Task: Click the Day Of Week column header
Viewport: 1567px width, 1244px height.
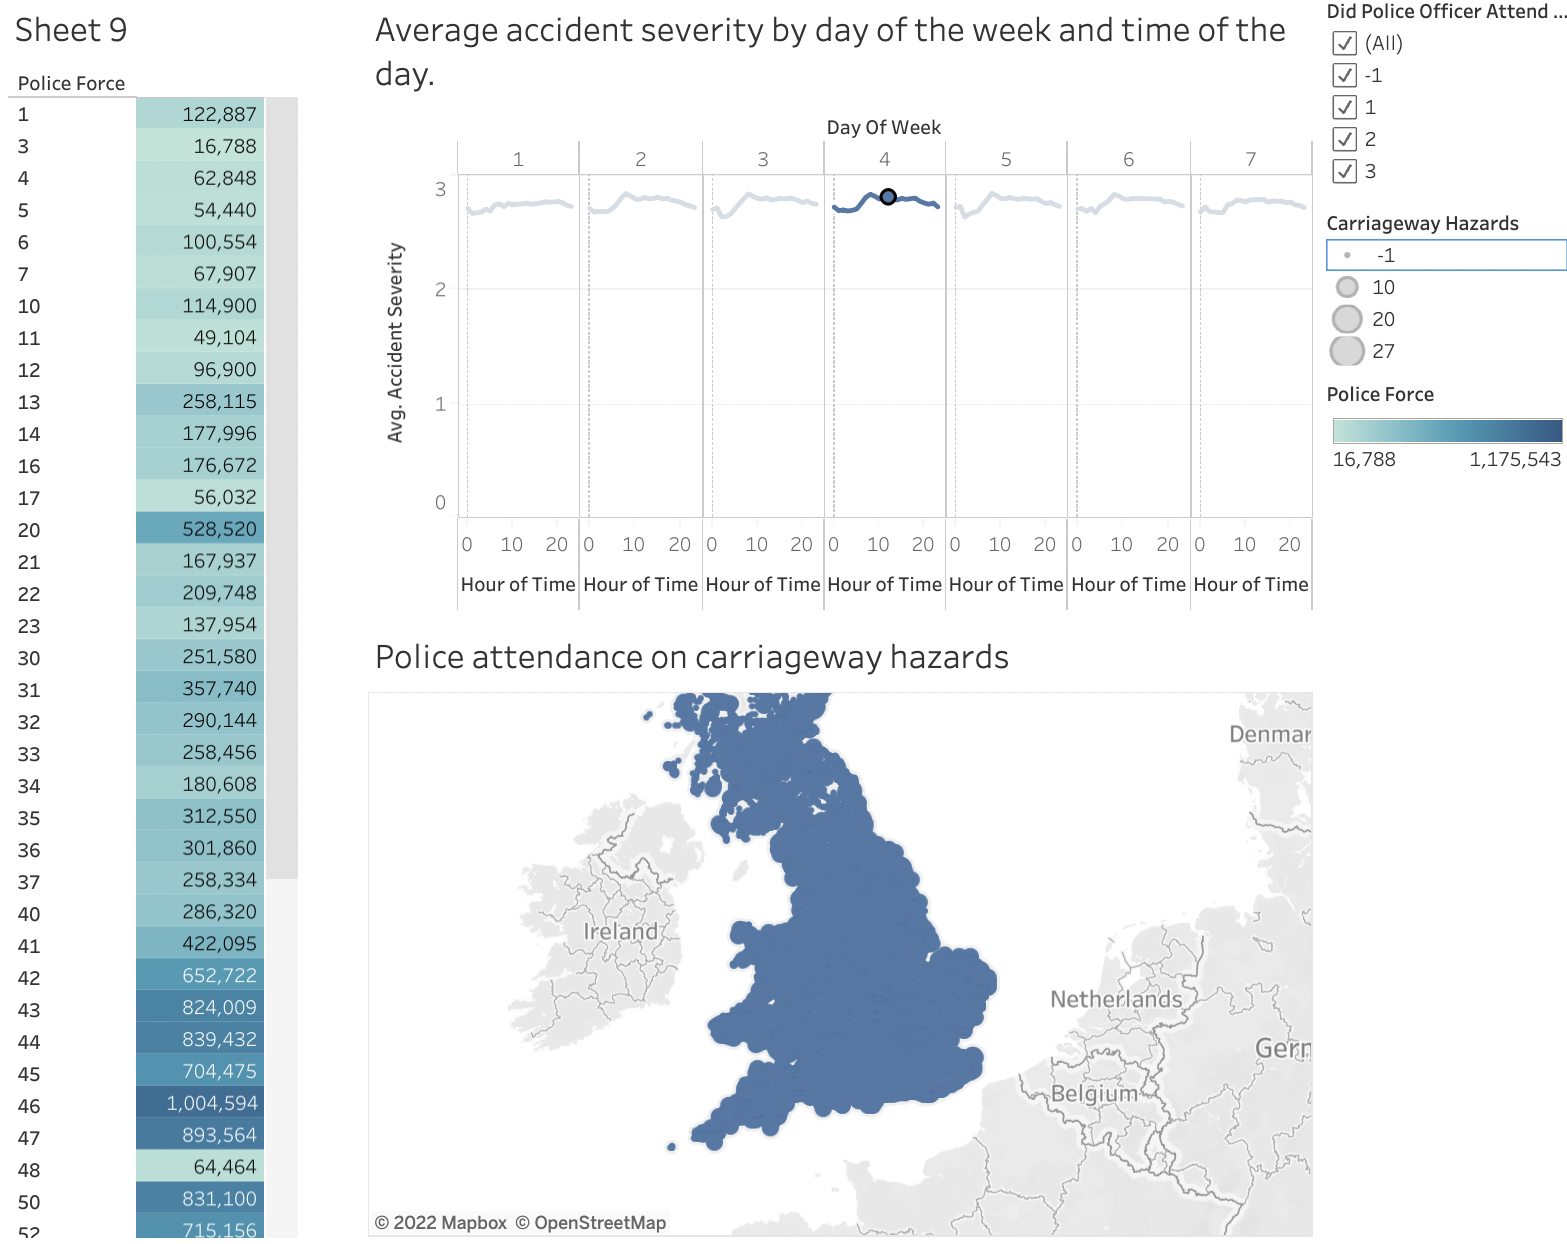Action: [x=883, y=127]
